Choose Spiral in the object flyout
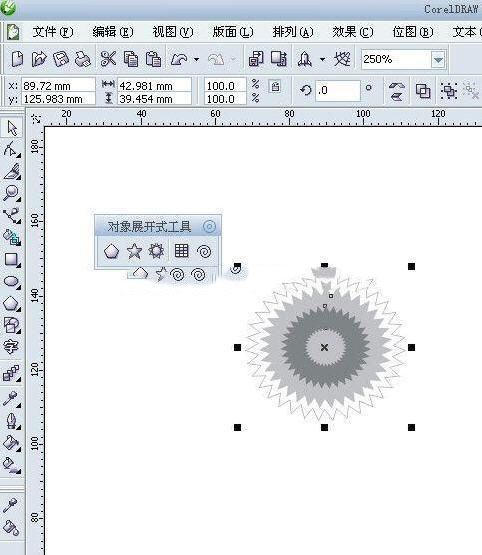Image resolution: width=482 pixels, height=555 pixels. point(204,251)
